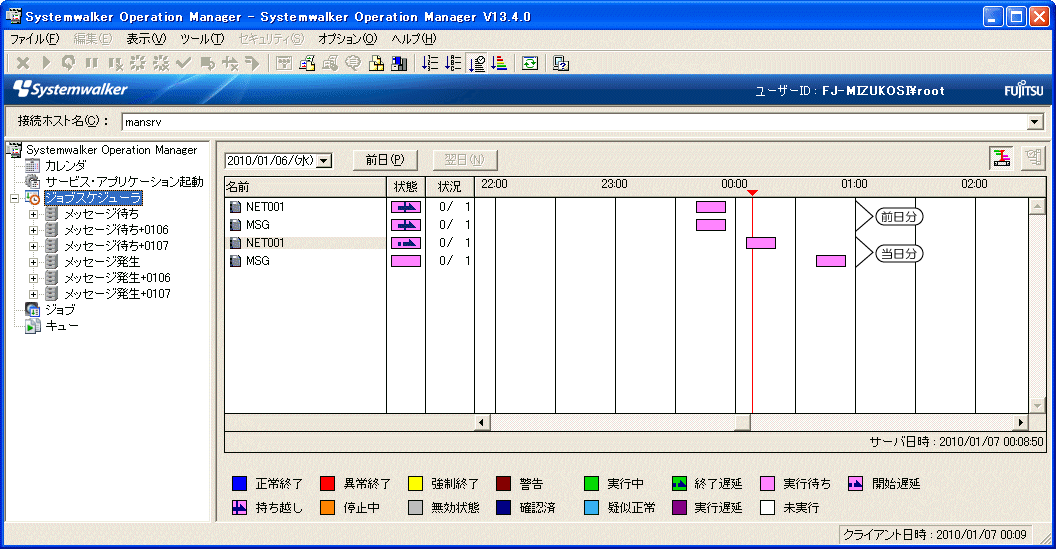1056x549 pixels.
Task: Open the ツール(T) menu
Action: click(202, 39)
